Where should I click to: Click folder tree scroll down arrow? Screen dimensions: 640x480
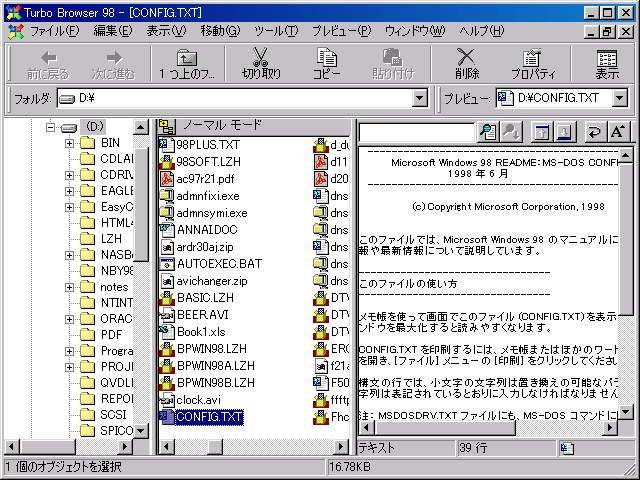pyautogui.click(x=141, y=430)
